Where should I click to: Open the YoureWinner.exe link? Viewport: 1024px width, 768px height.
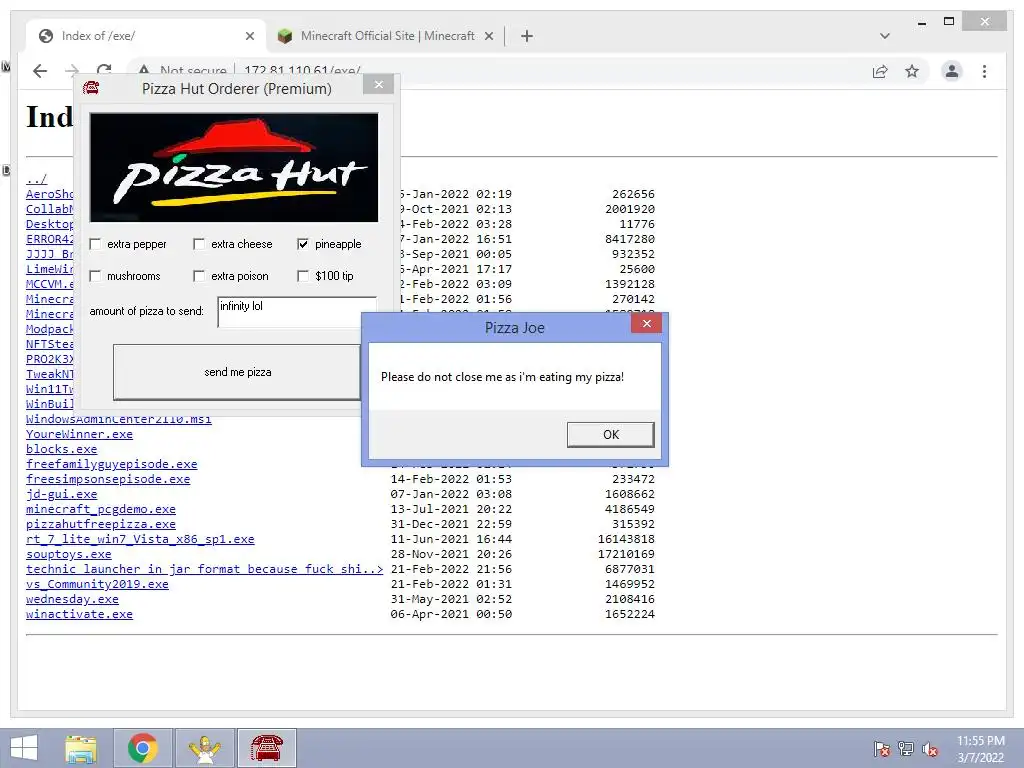click(79, 434)
